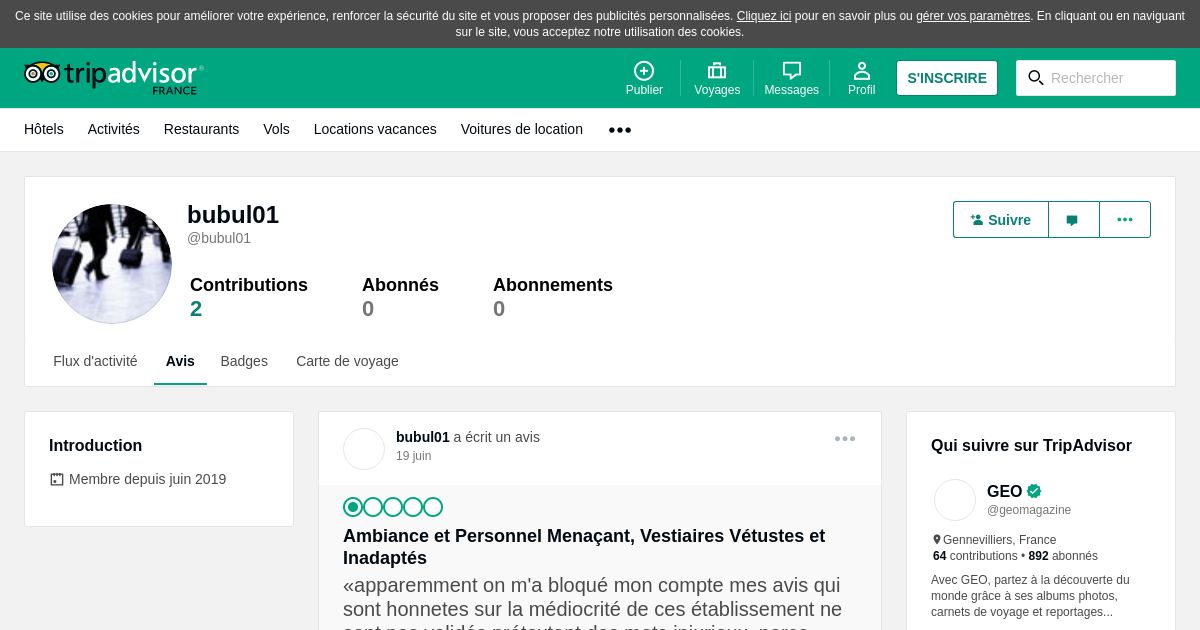Click the review excerpt starting «apparemment
The width and height of the screenshot is (1200, 630).
pyautogui.click(x=593, y=602)
